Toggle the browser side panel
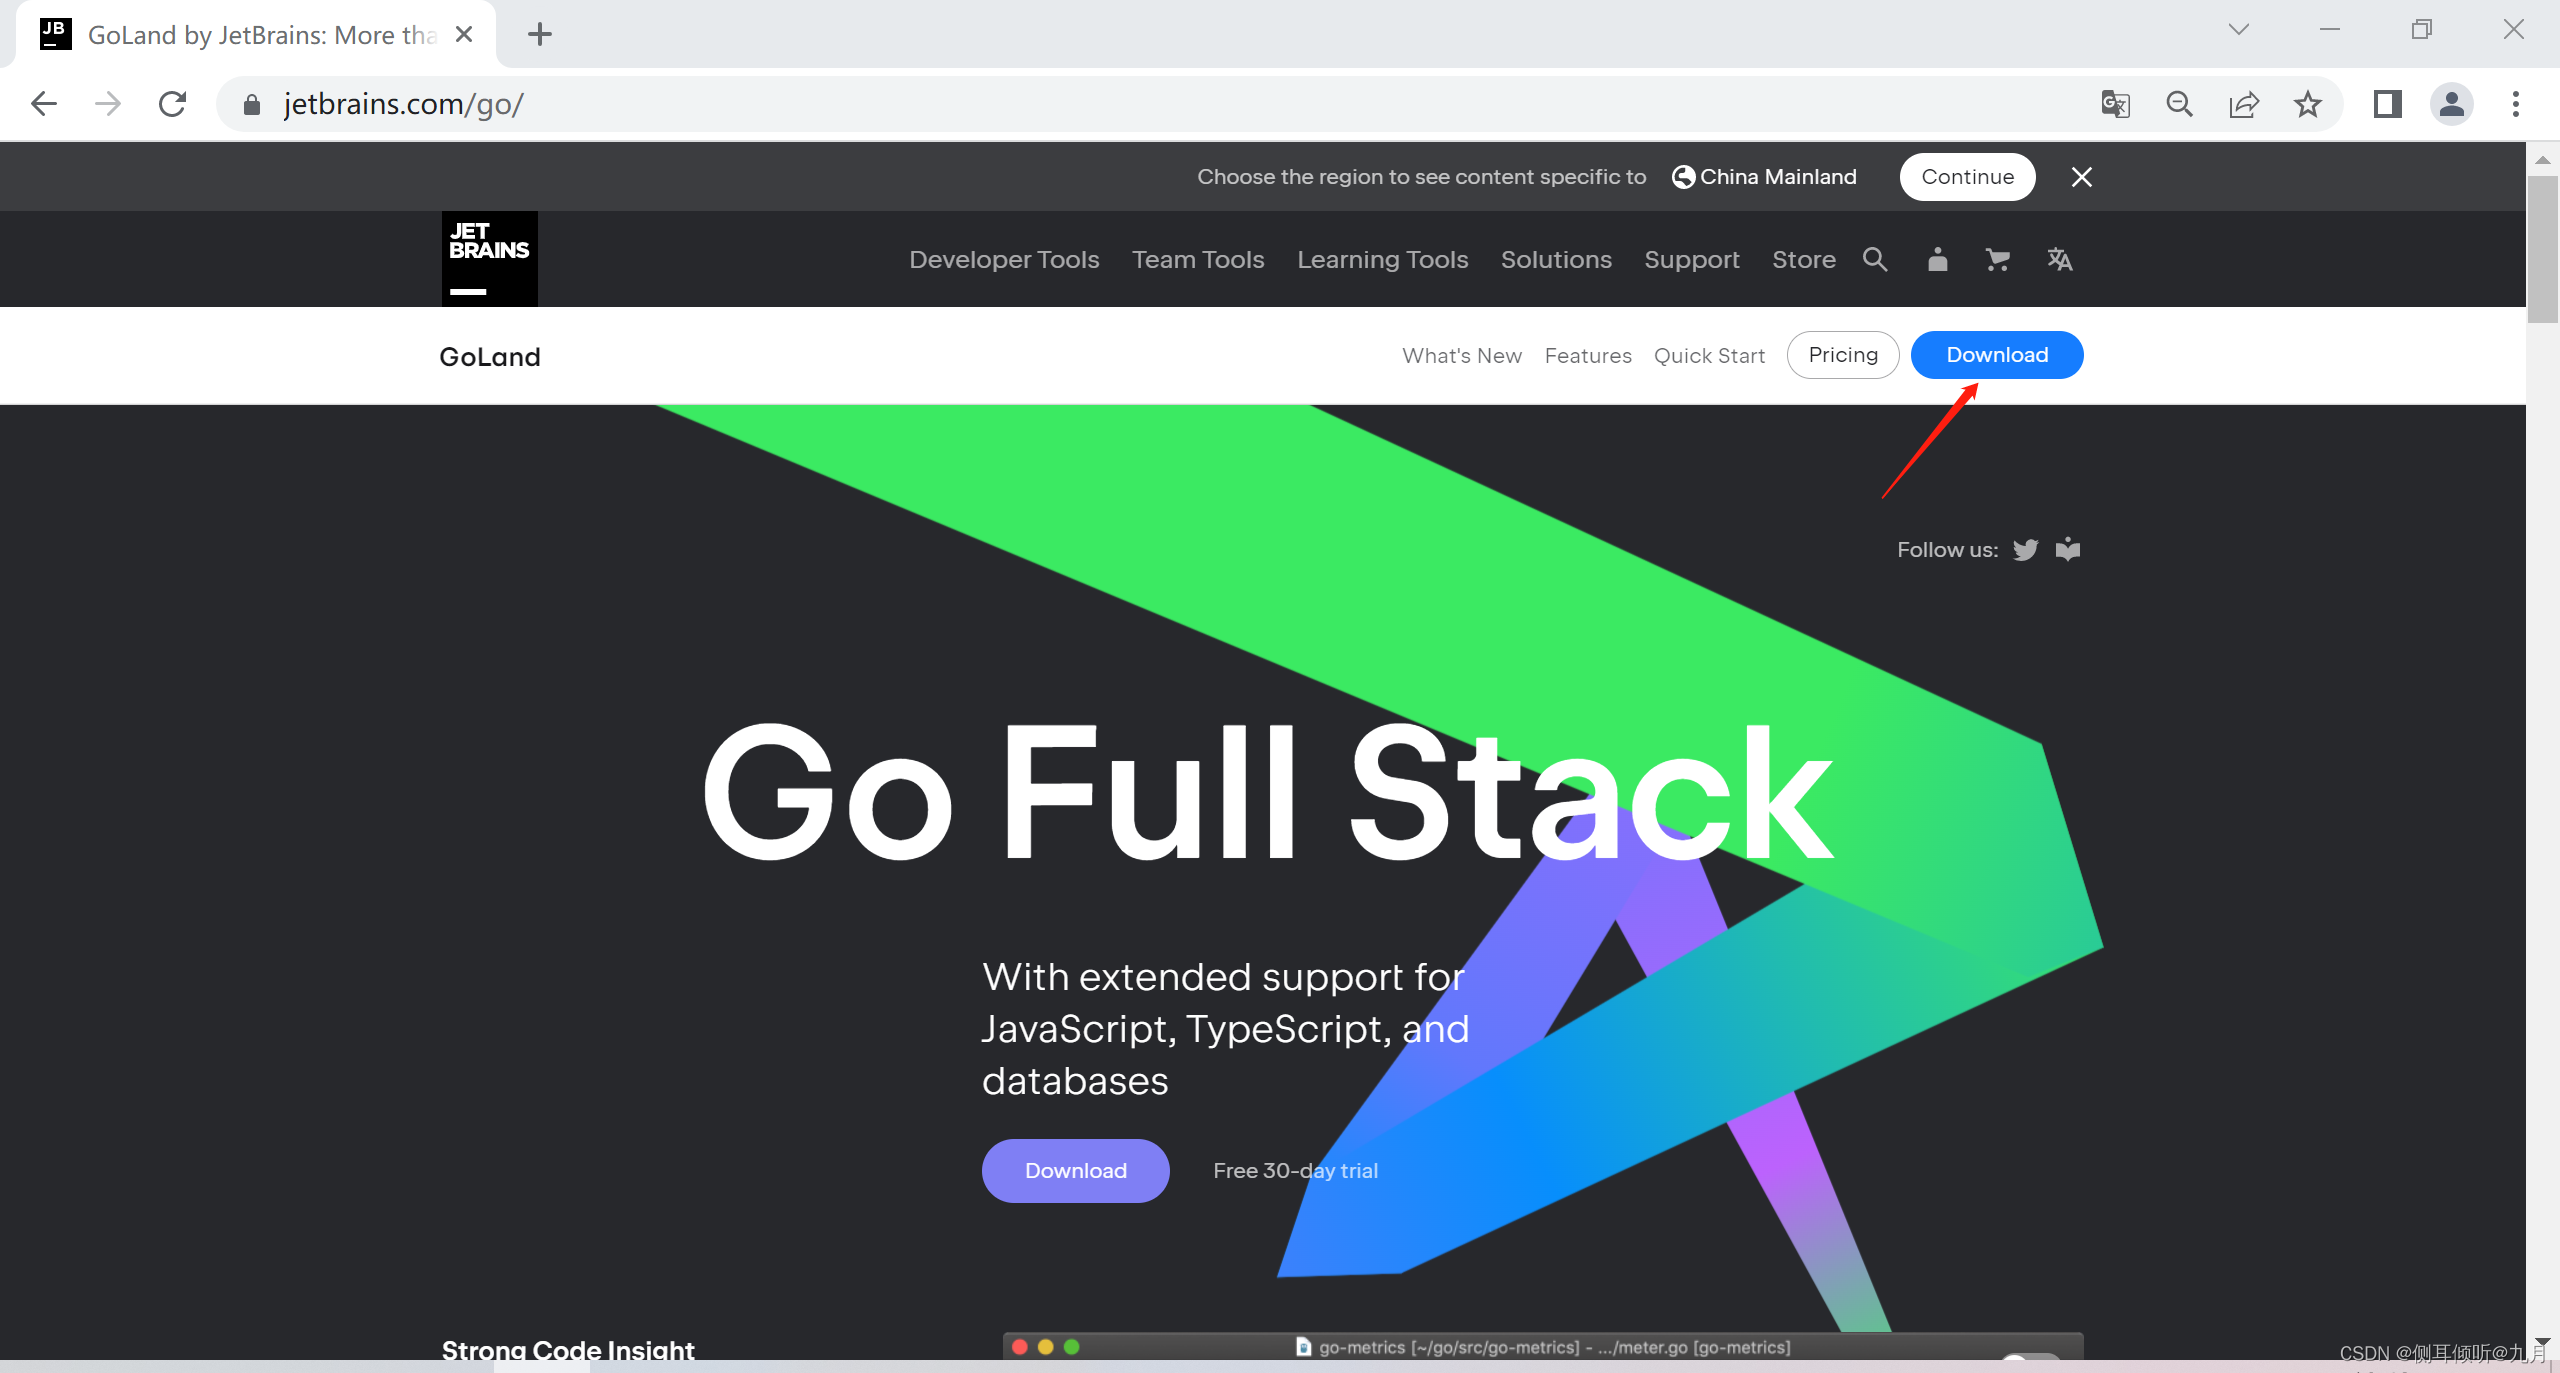The width and height of the screenshot is (2560, 1373). click(2388, 104)
